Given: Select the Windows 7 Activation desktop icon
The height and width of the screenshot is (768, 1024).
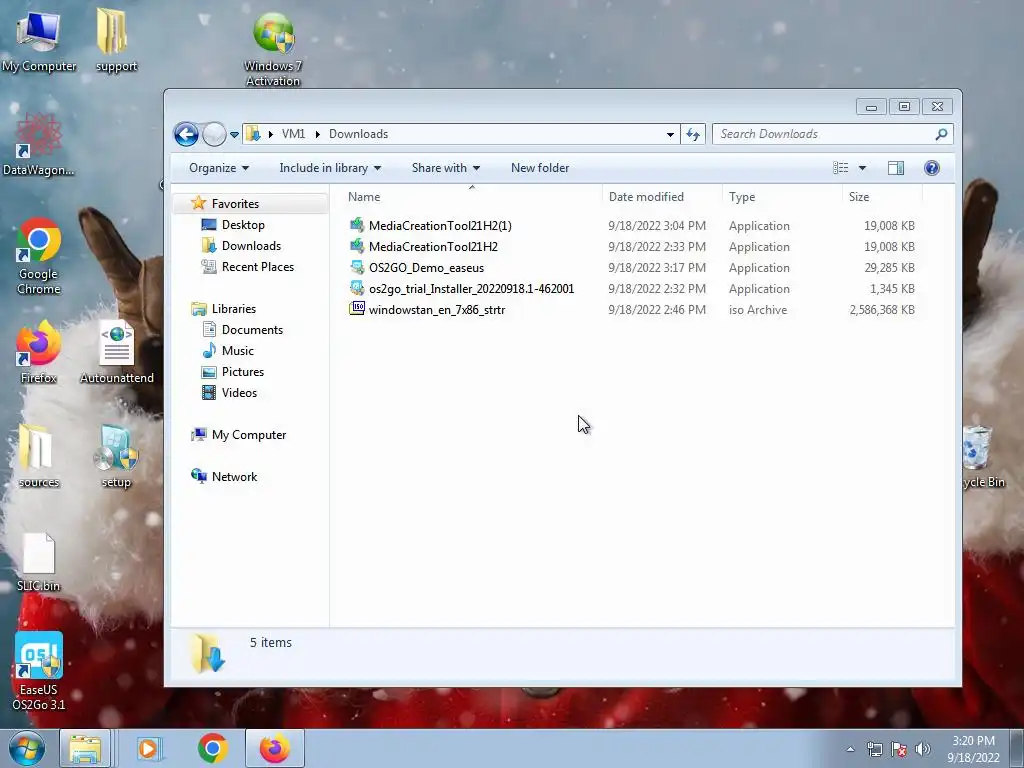Looking at the screenshot, I should tap(273, 50).
